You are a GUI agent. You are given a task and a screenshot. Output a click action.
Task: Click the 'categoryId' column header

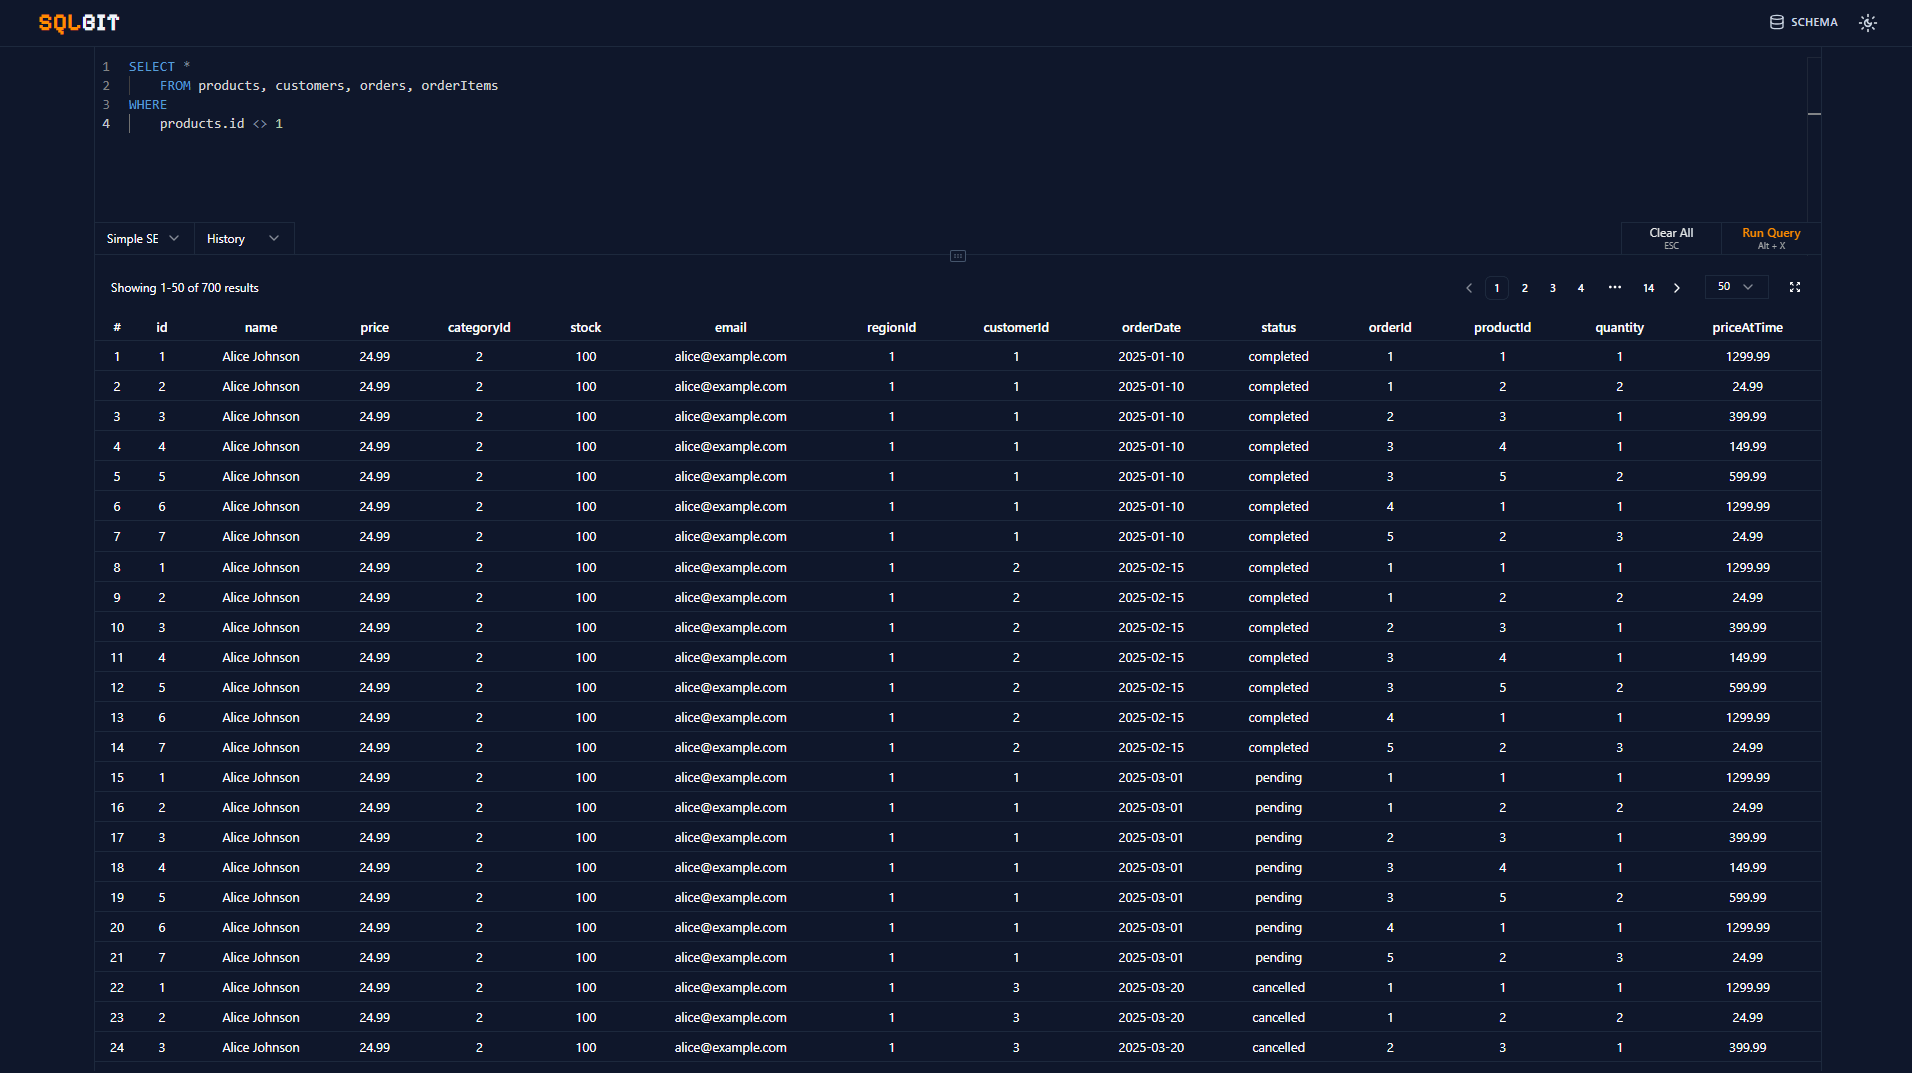click(479, 328)
